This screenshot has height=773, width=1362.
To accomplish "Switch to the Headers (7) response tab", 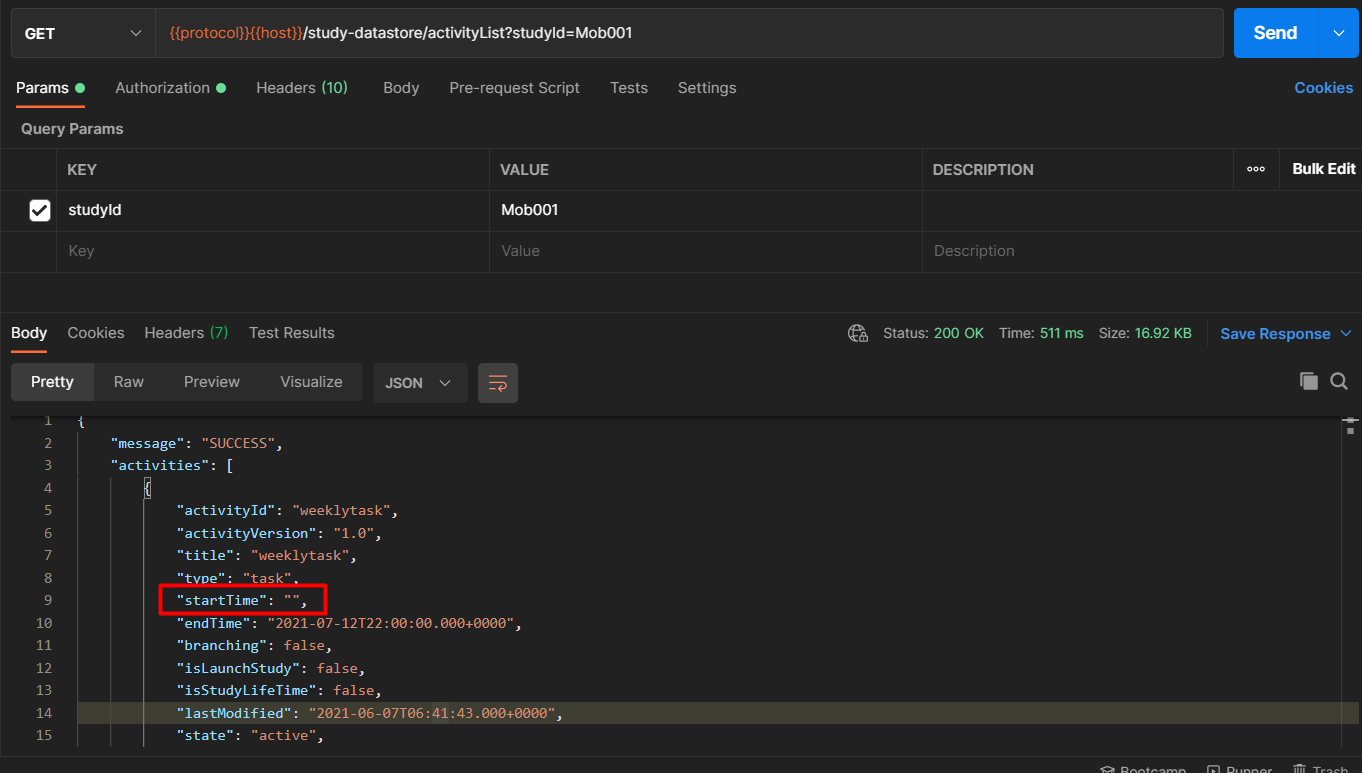I will click(x=185, y=332).
